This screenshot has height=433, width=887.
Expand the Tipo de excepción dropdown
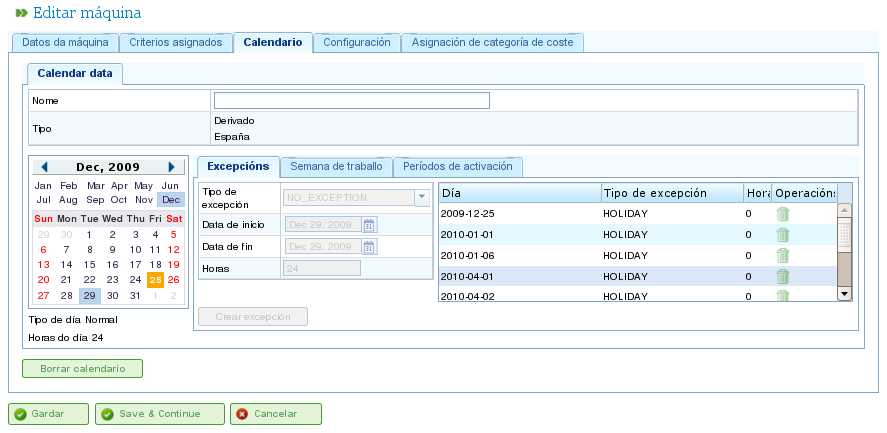421,198
